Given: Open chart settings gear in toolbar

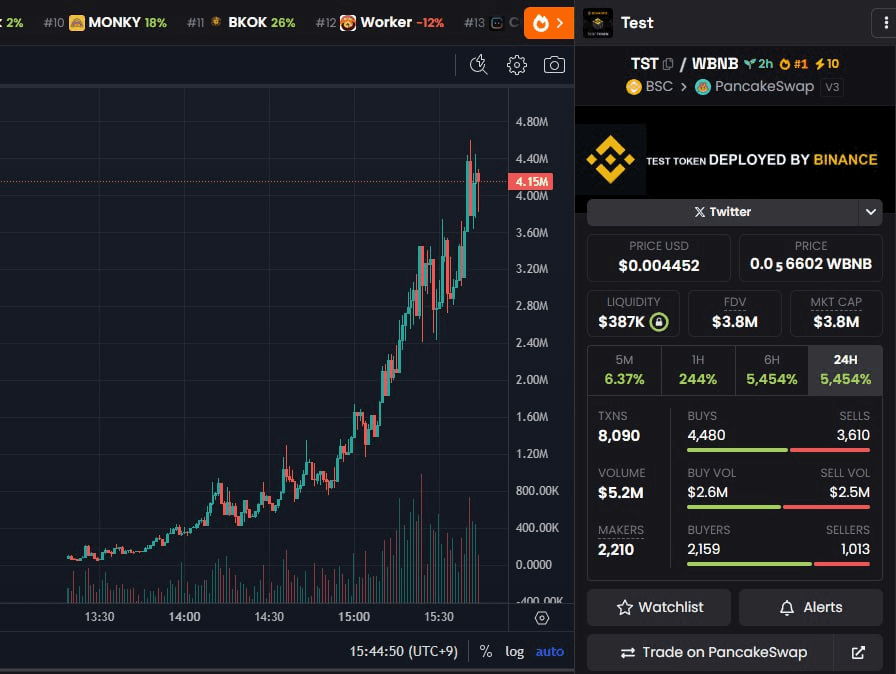Looking at the screenshot, I should [x=517, y=65].
